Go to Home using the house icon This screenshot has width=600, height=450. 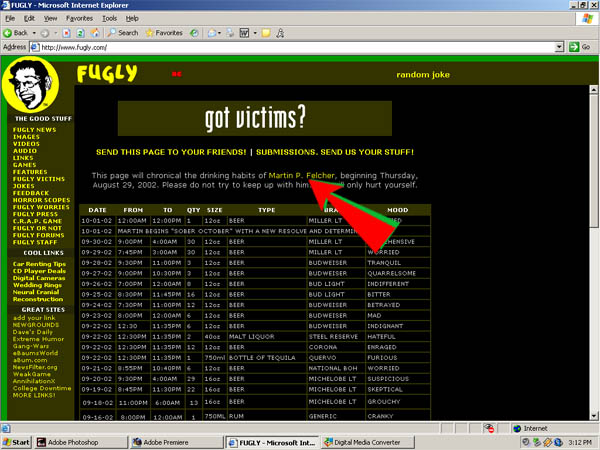(x=95, y=33)
